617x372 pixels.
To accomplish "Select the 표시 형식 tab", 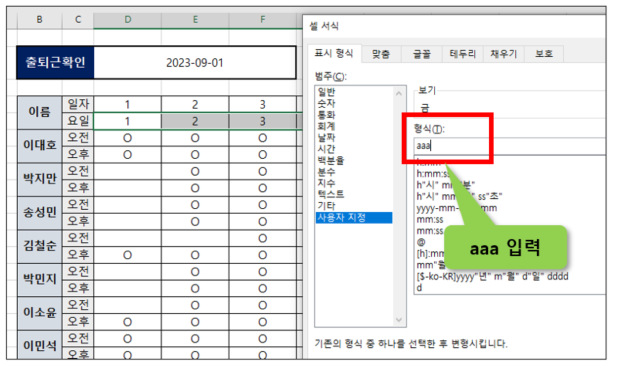I will point(334,53).
